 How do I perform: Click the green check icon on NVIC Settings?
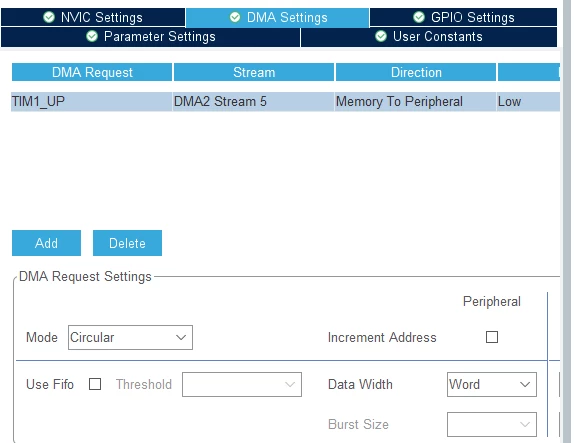click(x=49, y=17)
